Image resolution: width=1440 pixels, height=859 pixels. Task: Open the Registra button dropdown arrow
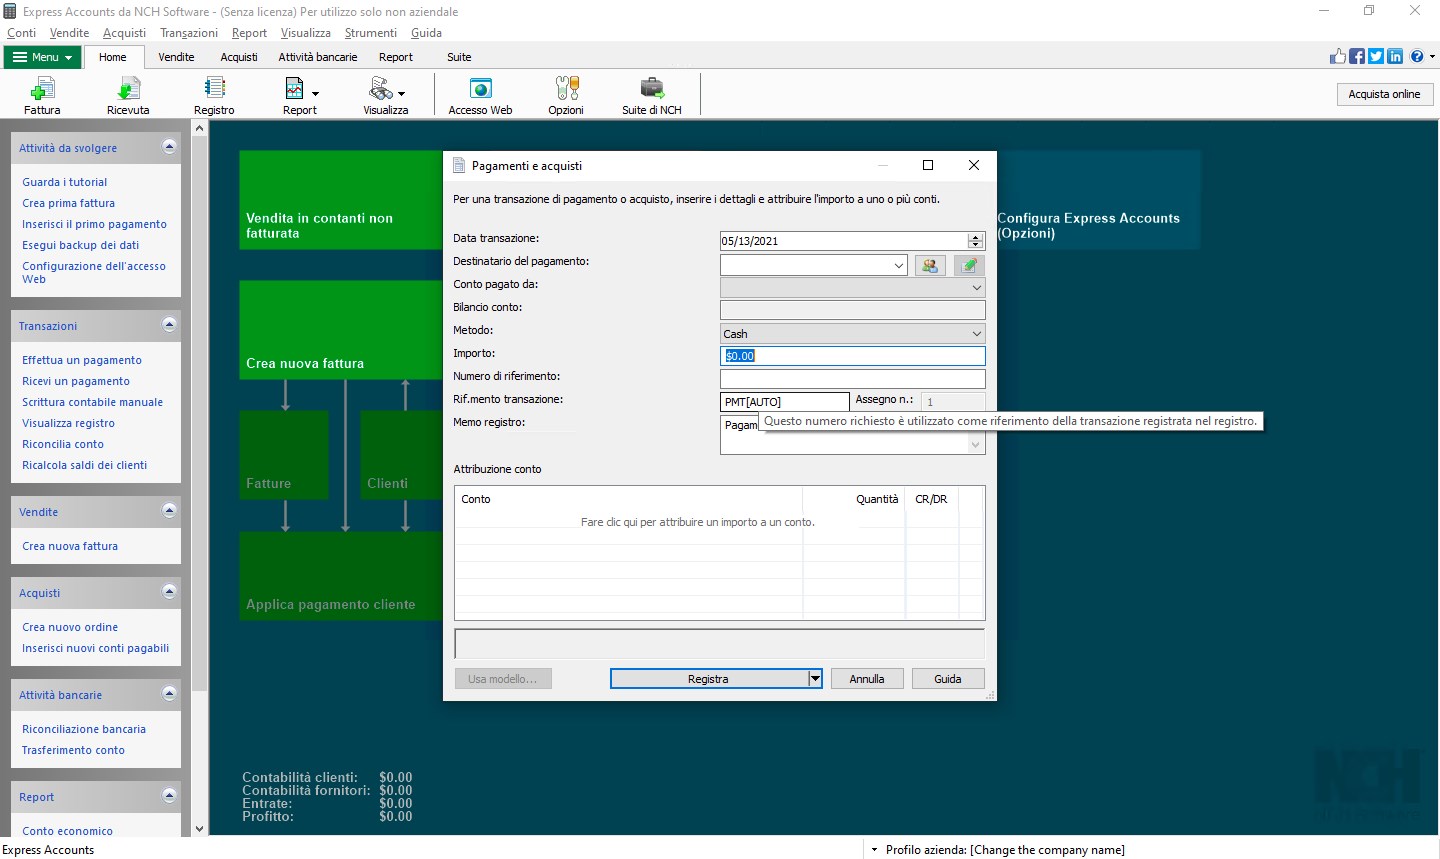click(x=815, y=679)
